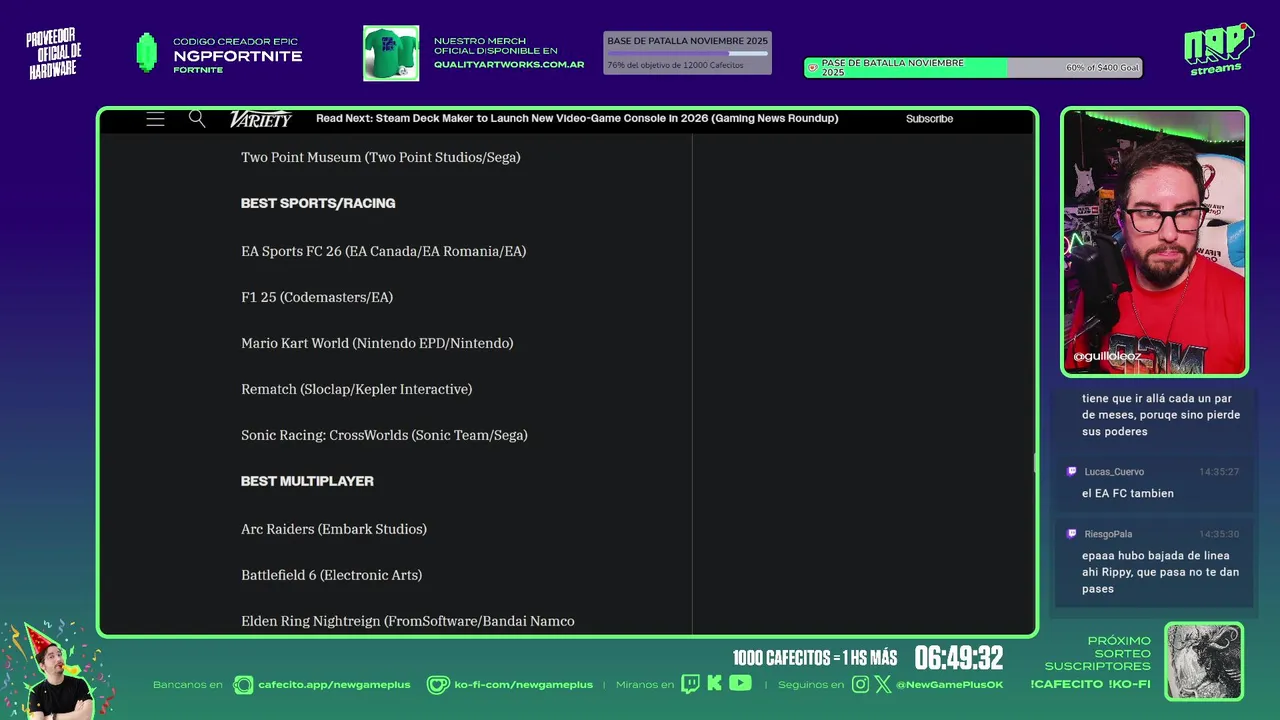Screen dimensions: 1280x720
Task: Click the F1 25 (Codemasters/EA) entry
Action: [317, 297]
